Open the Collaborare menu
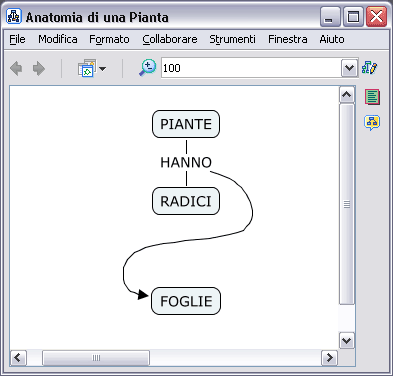Viewport: 393px width, 376px height. click(x=170, y=39)
